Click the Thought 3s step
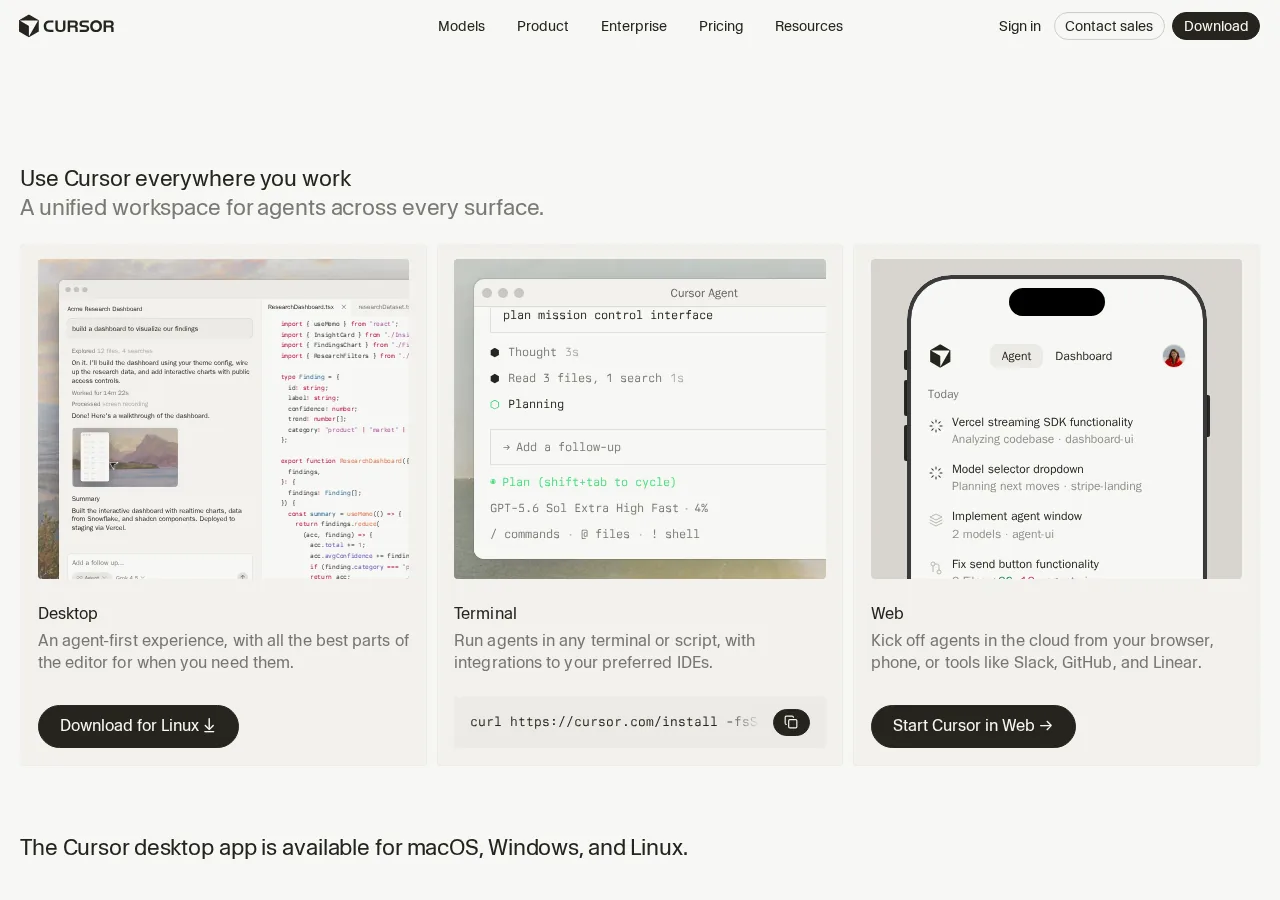Image resolution: width=1280 pixels, height=900 pixels. click(x=534, y=352)
